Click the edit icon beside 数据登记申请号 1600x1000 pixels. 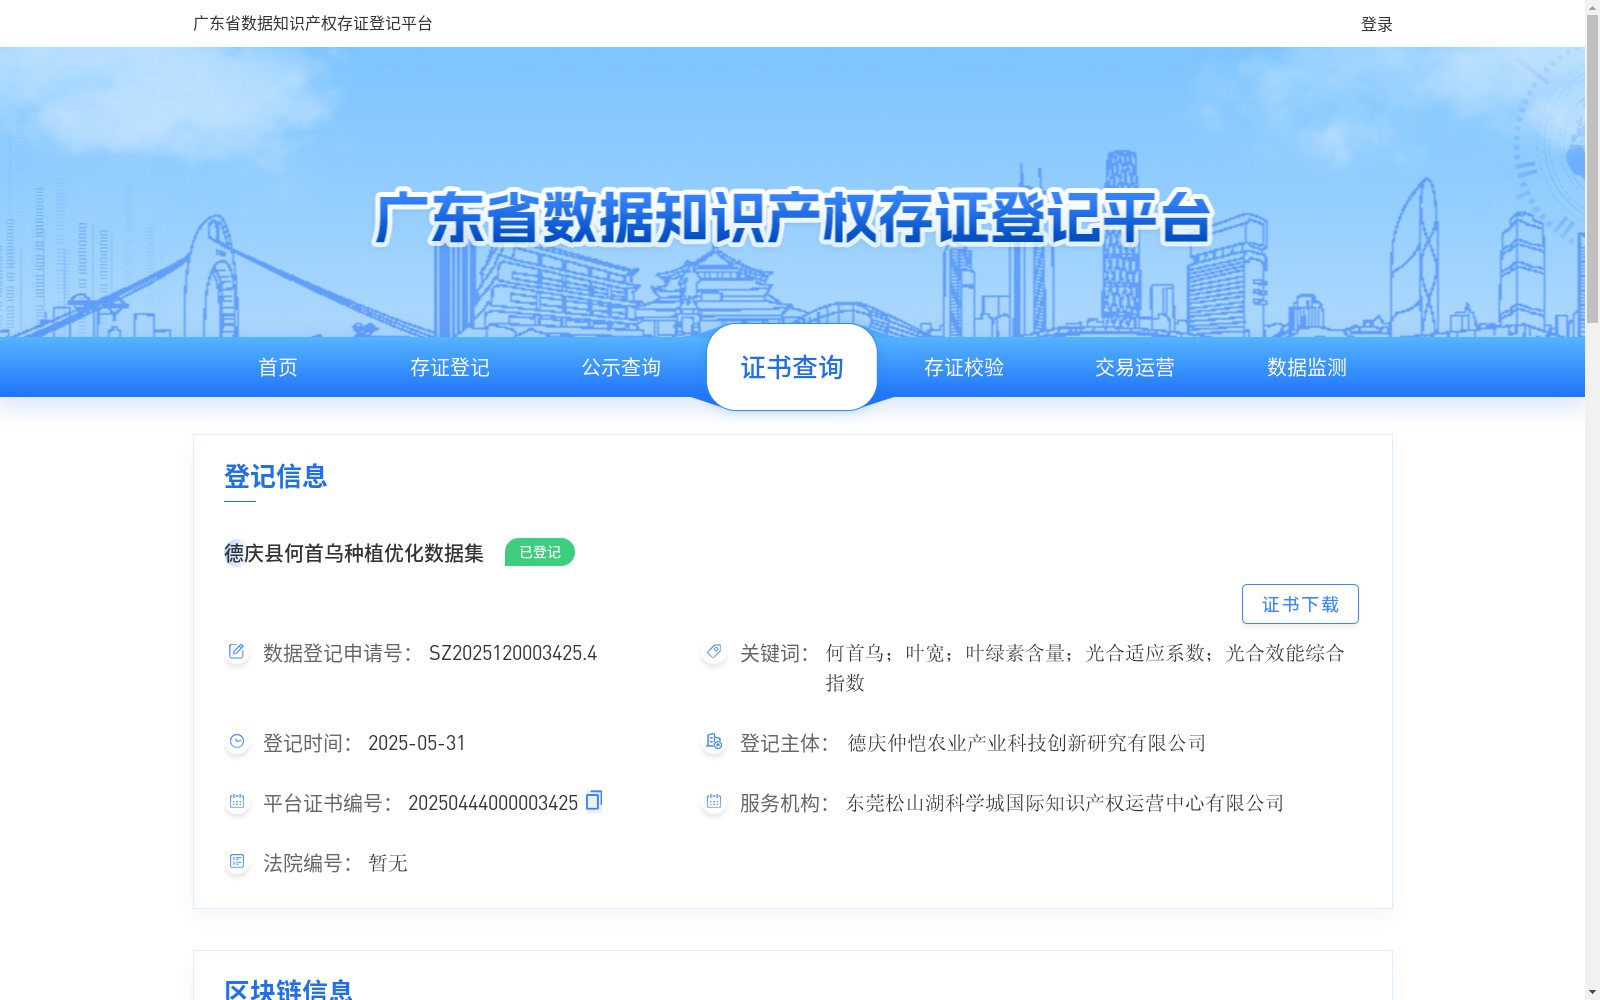point(237,652)
